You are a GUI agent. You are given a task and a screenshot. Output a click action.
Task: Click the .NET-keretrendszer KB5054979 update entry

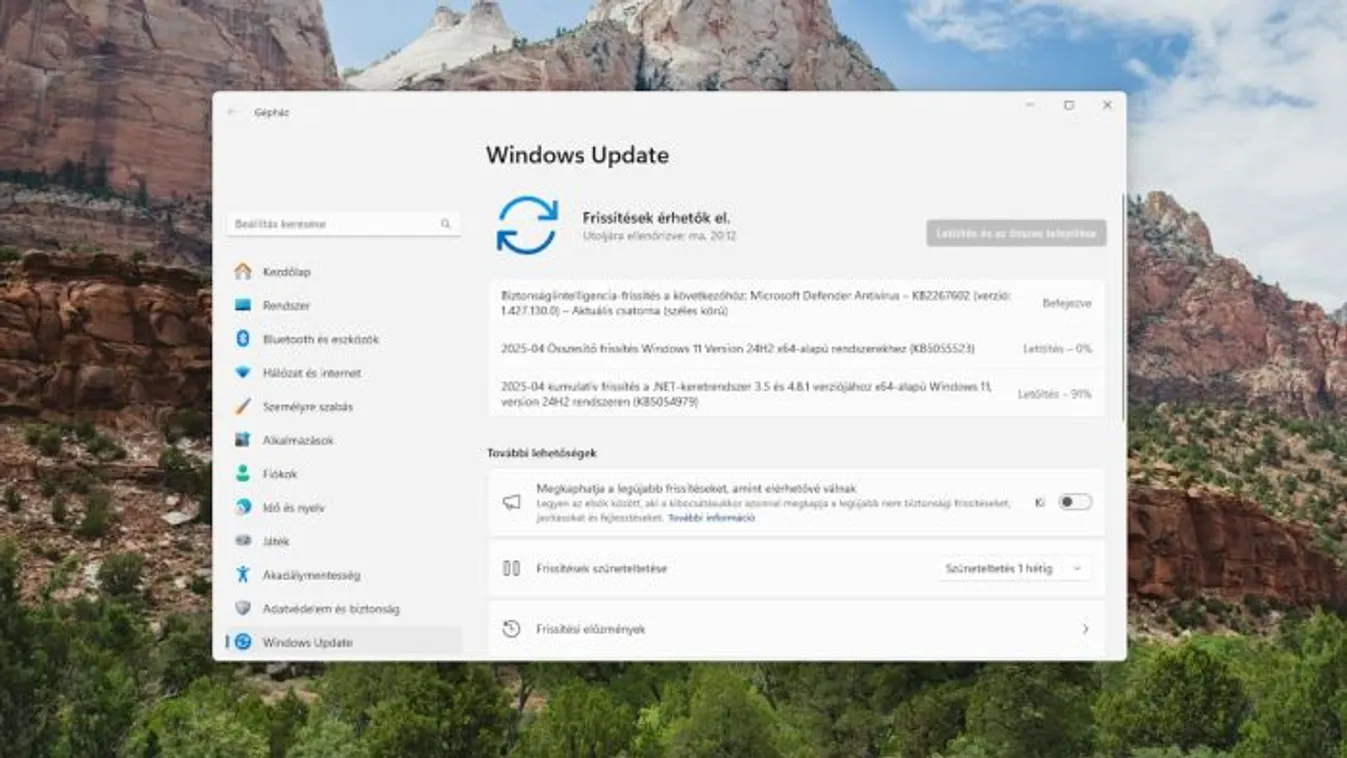pyautogui.click(x=797, y=394)
